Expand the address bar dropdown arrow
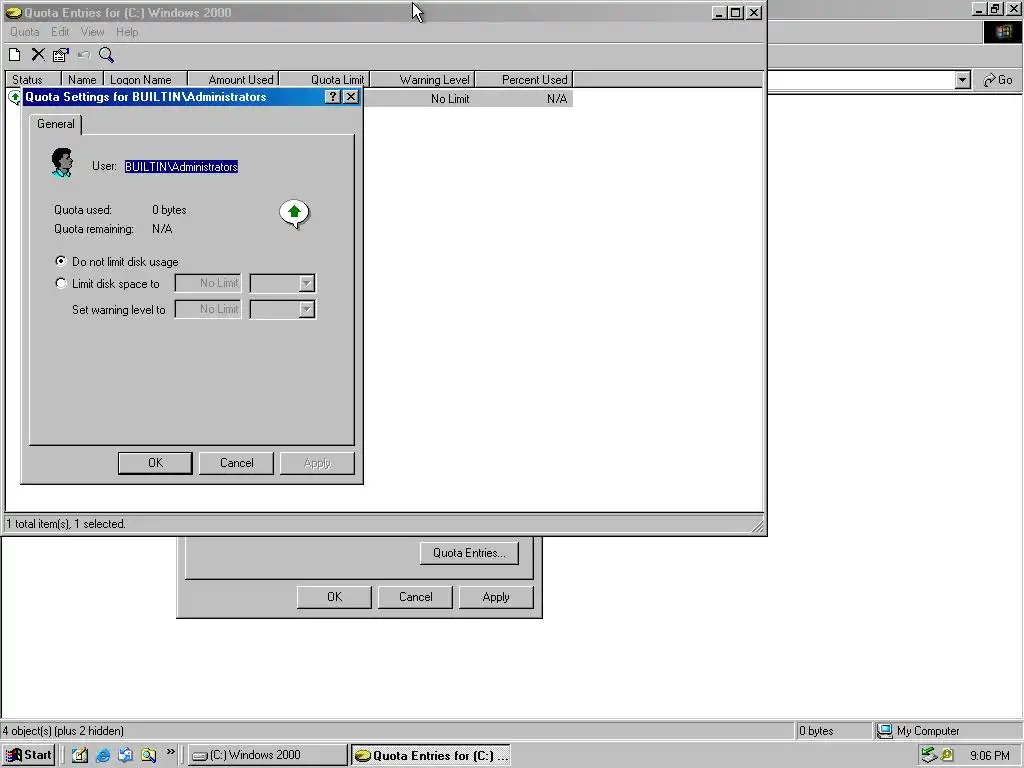The height and width of the screenshot is (768, 1024). [x=962, y=80]
